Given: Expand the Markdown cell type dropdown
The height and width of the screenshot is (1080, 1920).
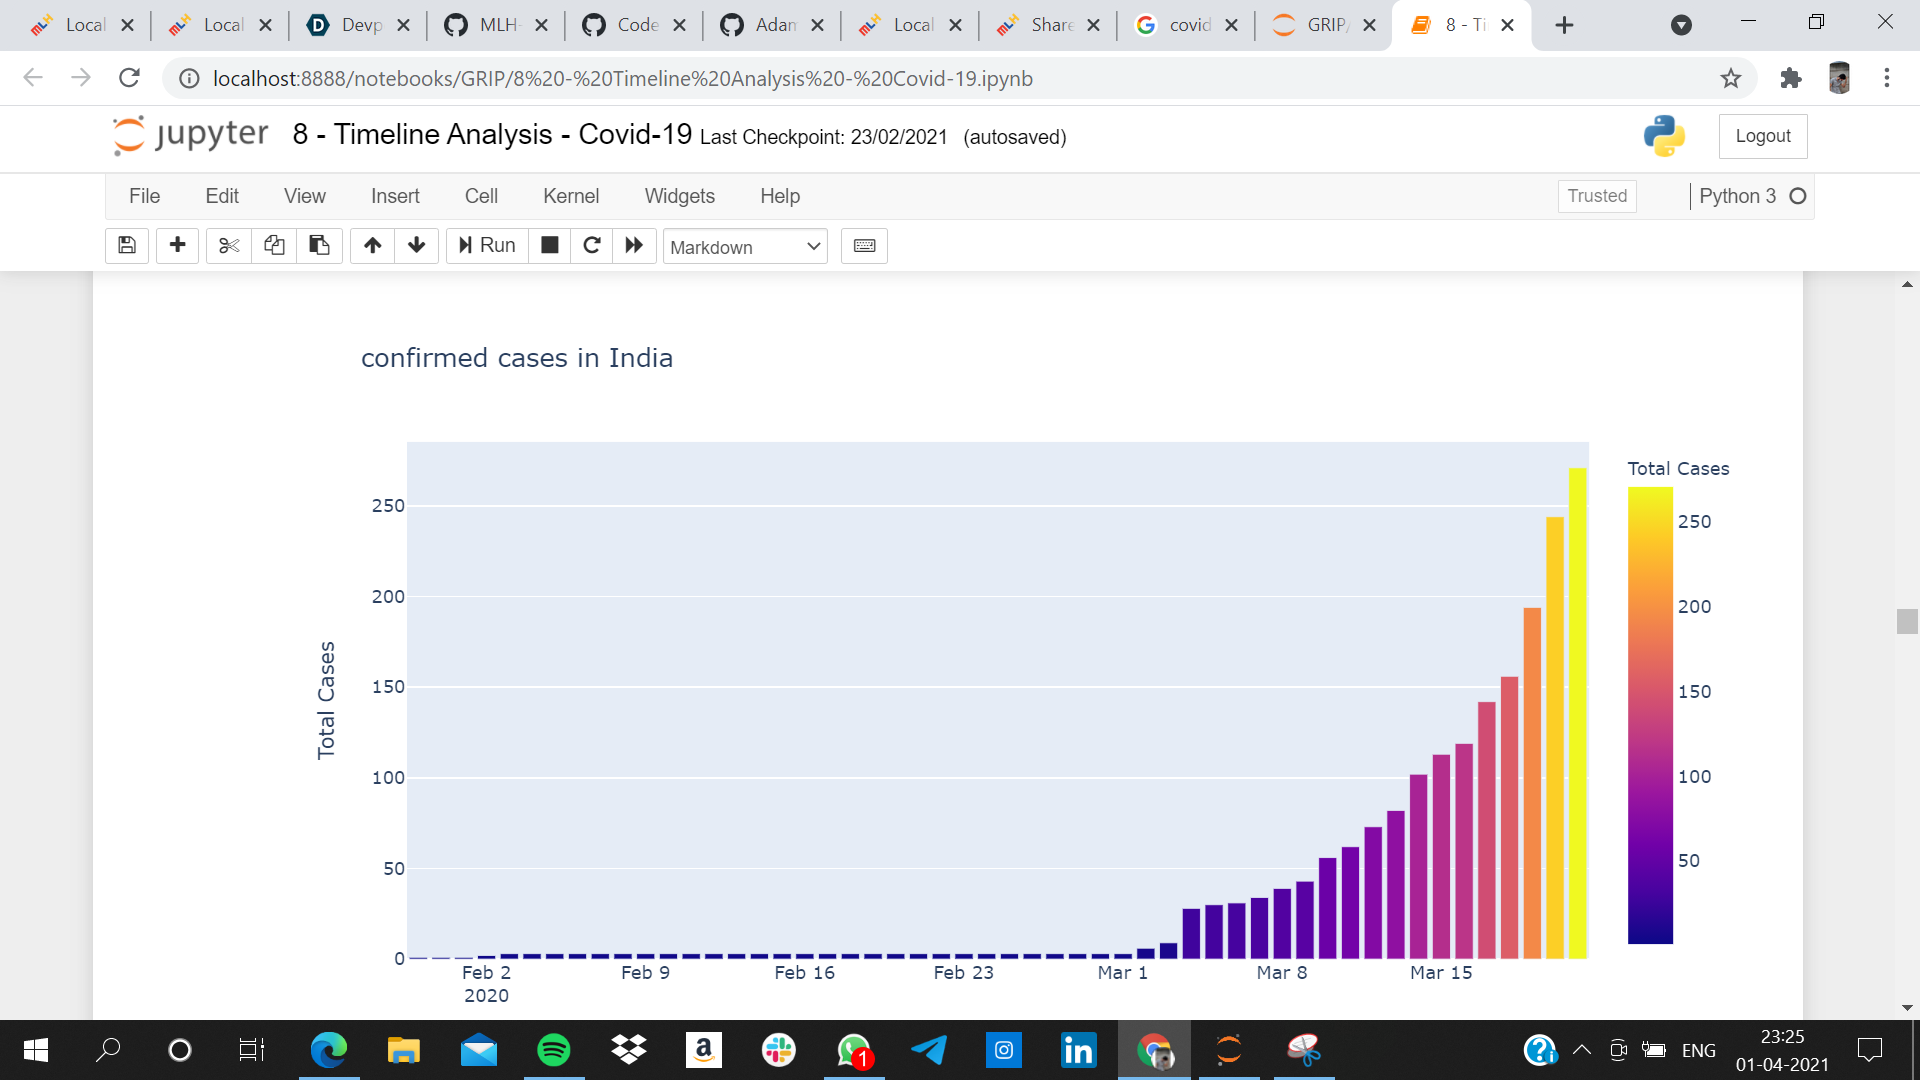Looking at the screenshot, I should click(x=745, y=247).
